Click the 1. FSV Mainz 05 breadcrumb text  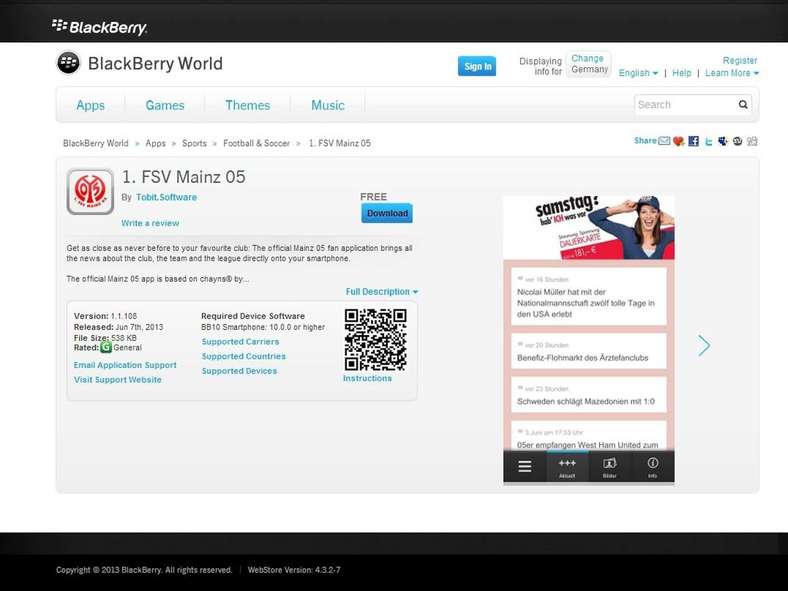click(339, 143)
